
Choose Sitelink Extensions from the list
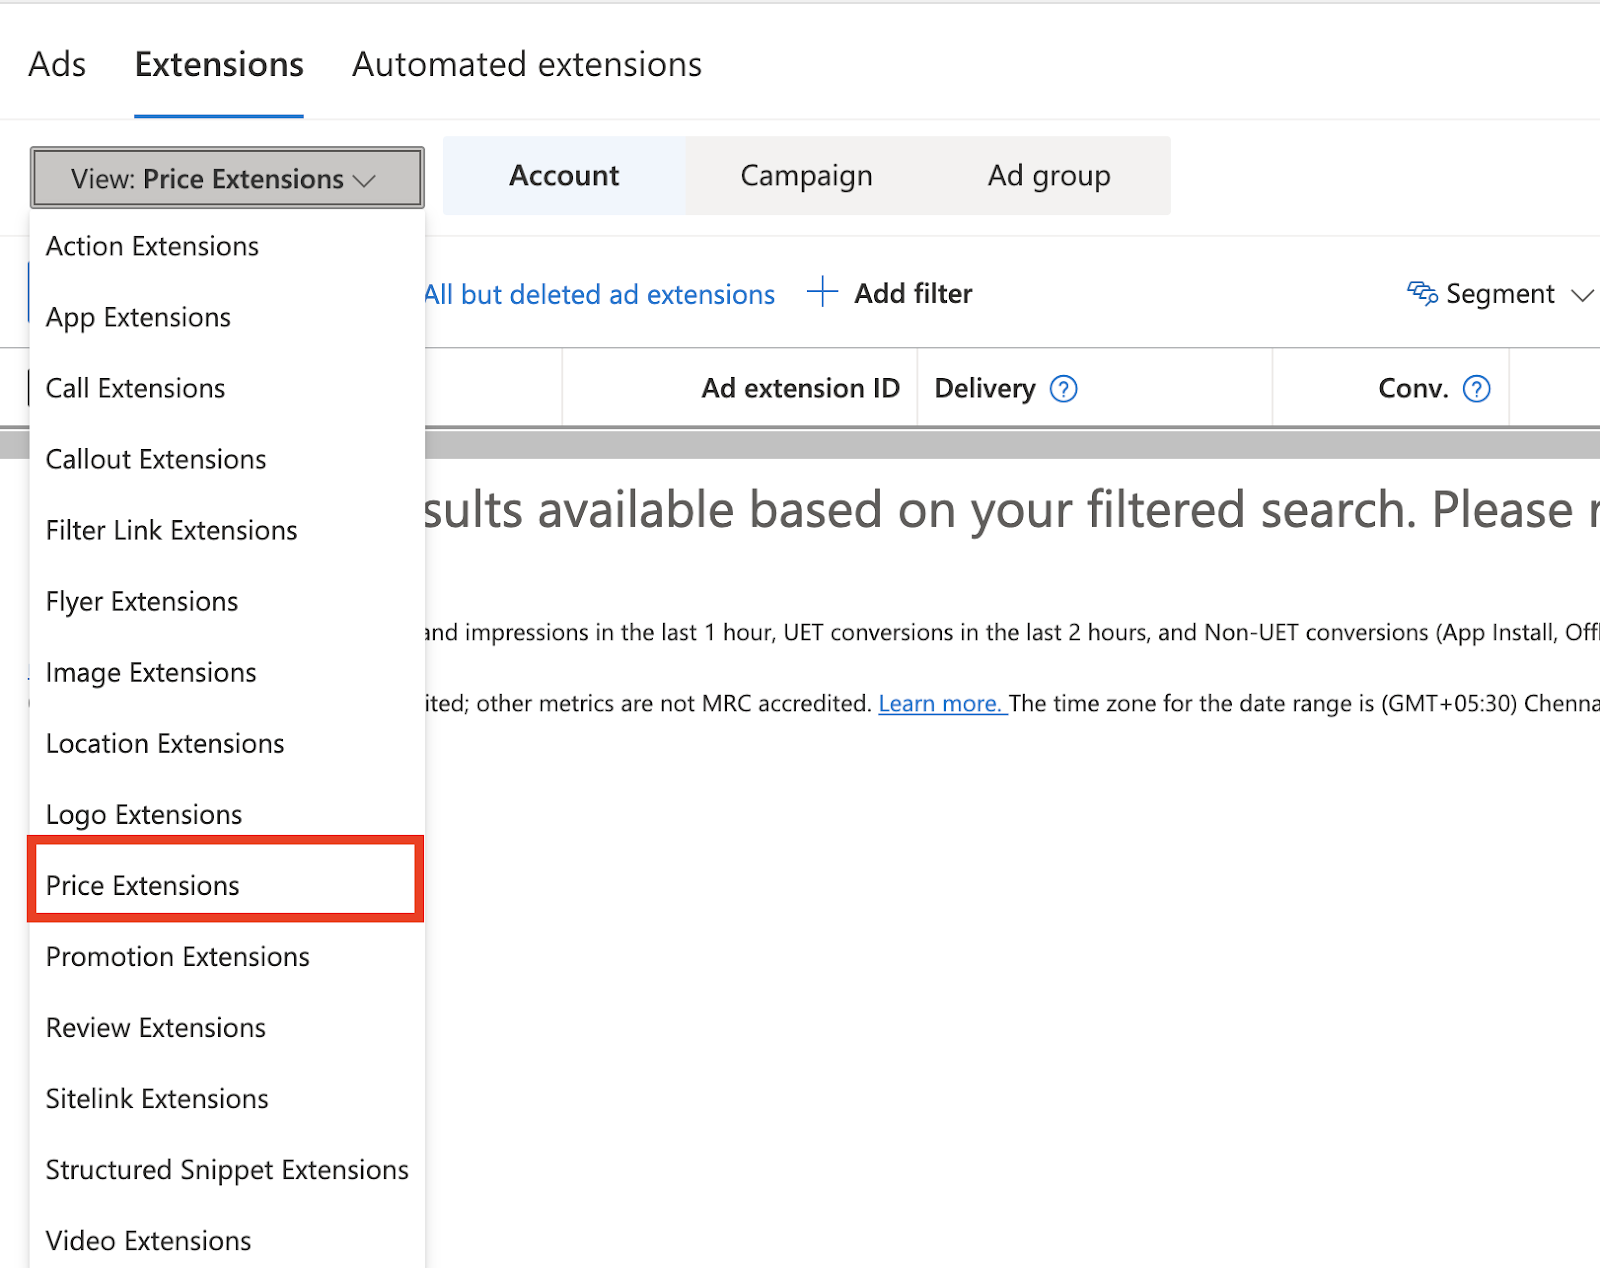[x=157, y=1099]
